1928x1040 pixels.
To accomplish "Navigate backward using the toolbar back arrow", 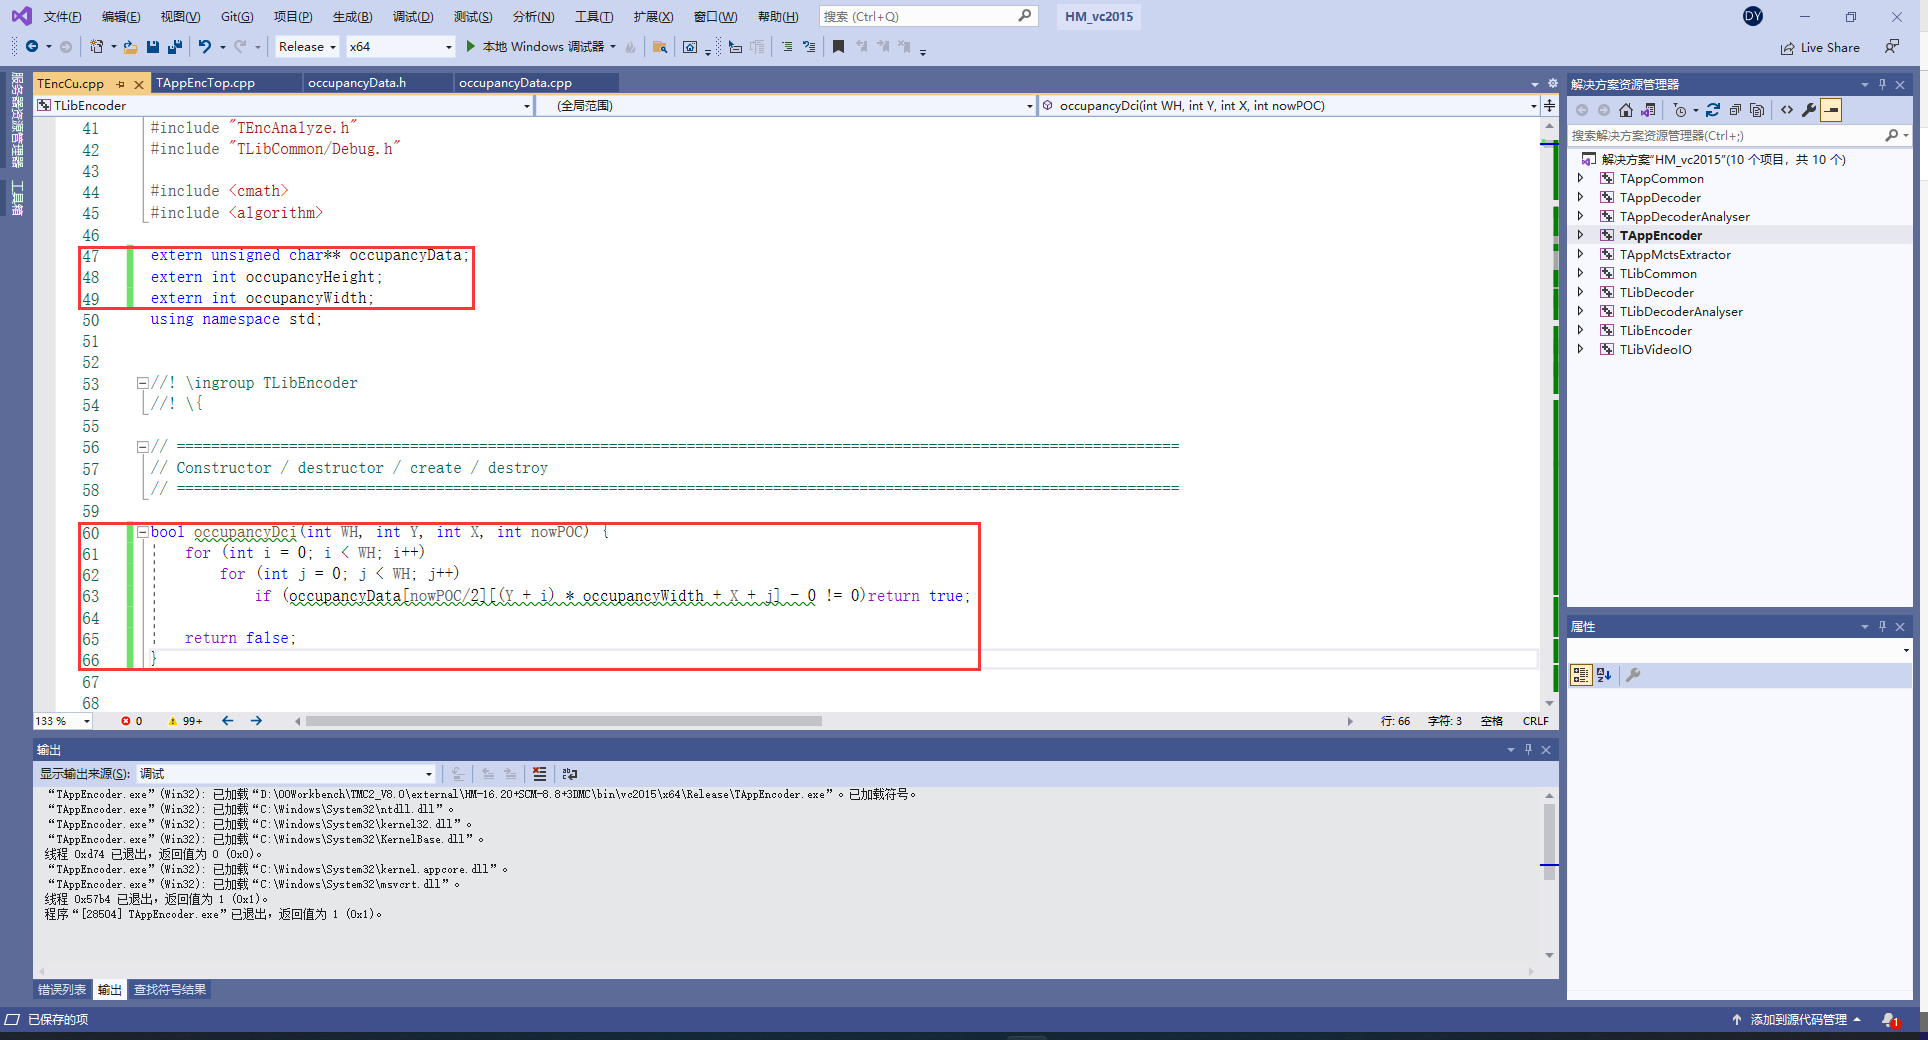I will pyautogui.click(x=32, y=46).
